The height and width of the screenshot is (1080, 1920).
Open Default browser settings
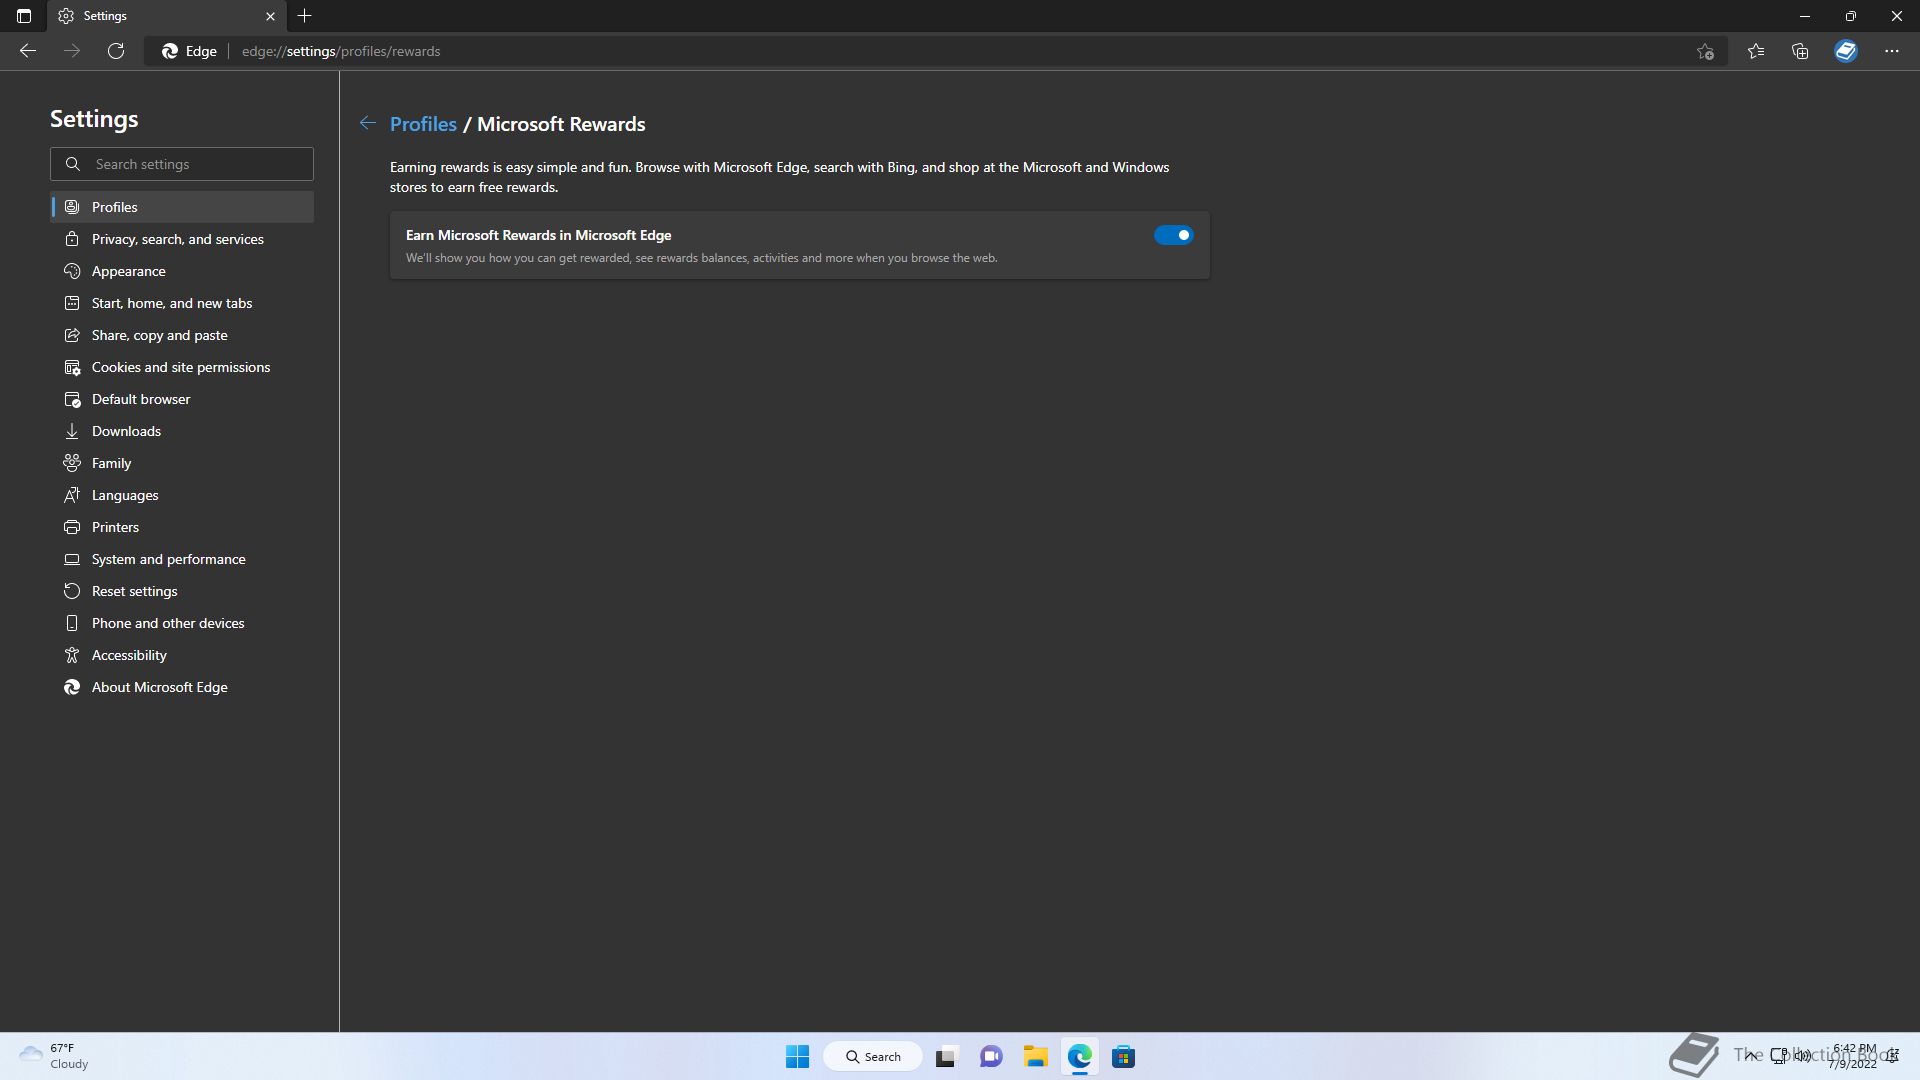182,399
